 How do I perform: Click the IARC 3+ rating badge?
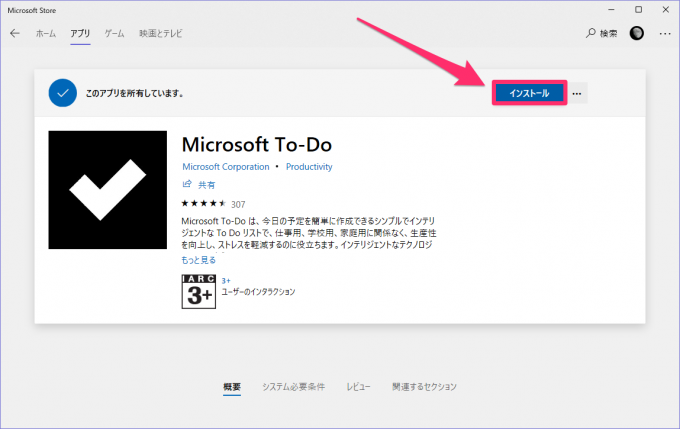(199, 291)
